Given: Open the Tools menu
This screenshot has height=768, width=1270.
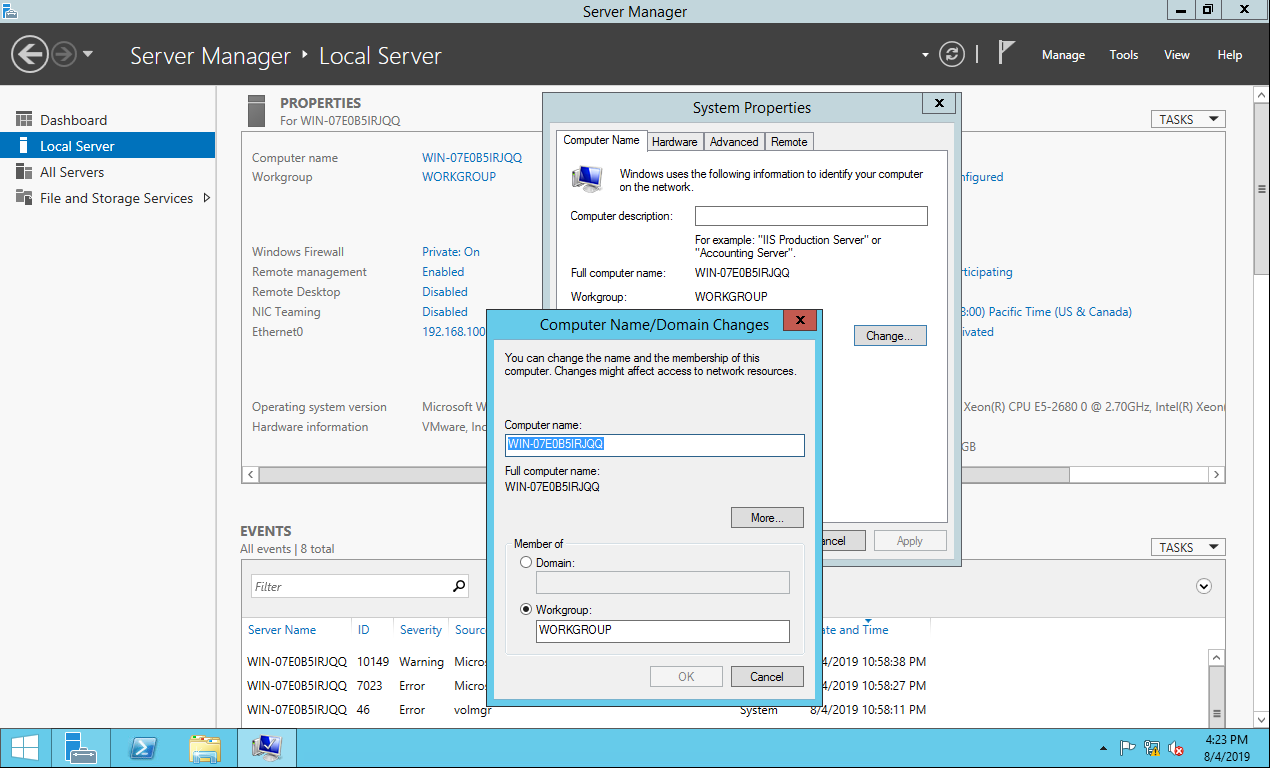Looking at the screenshot, I should 1123,55.
